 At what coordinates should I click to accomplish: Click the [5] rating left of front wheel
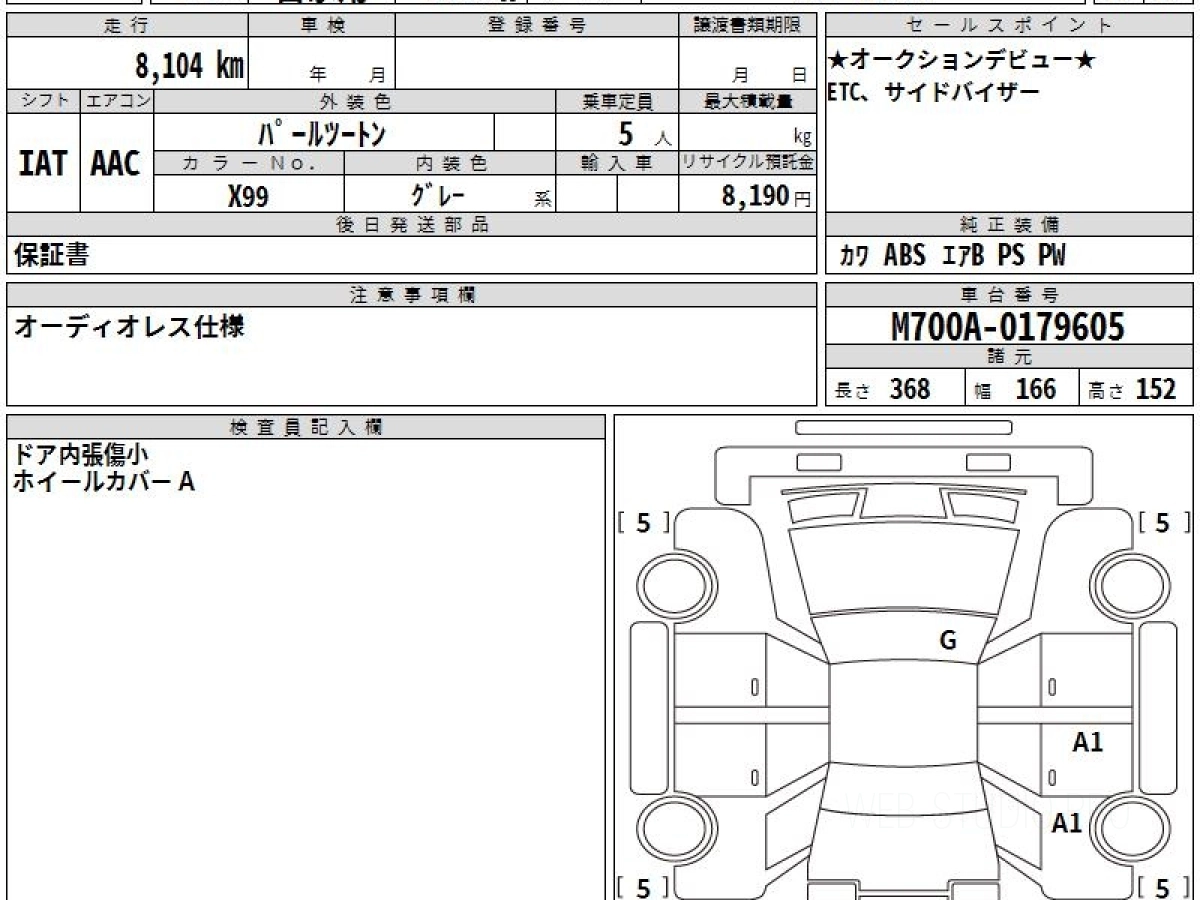click(x=643, y=523)
